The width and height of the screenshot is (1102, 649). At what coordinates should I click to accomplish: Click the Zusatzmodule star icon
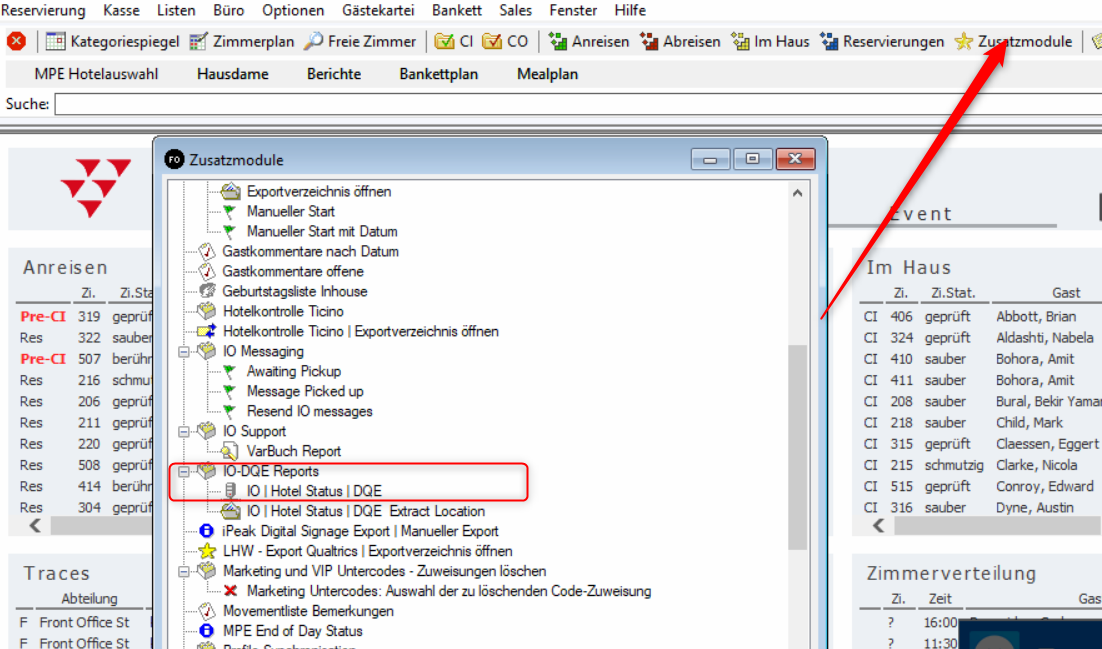[x=963, y=41]
